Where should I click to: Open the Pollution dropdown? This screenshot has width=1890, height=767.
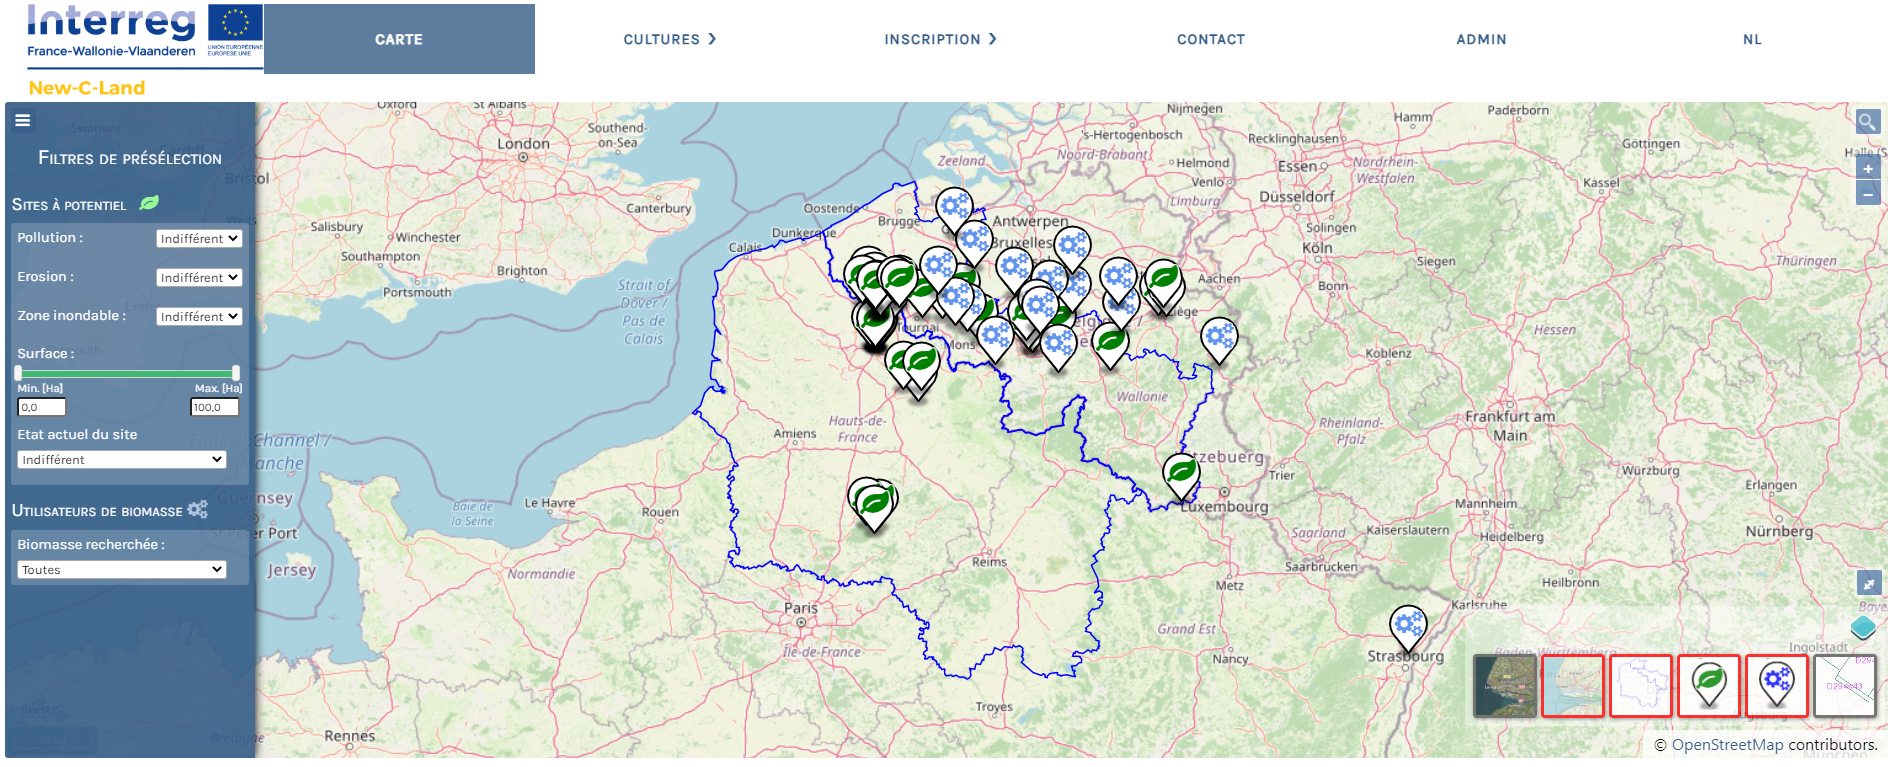(x=199, y=238)
